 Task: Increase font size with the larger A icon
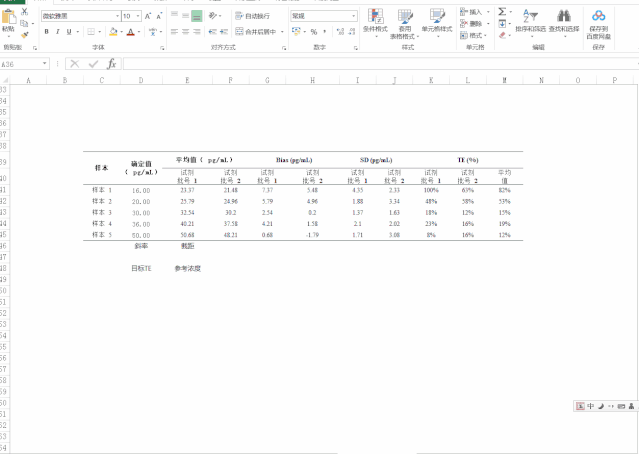[x=149, y=16]
